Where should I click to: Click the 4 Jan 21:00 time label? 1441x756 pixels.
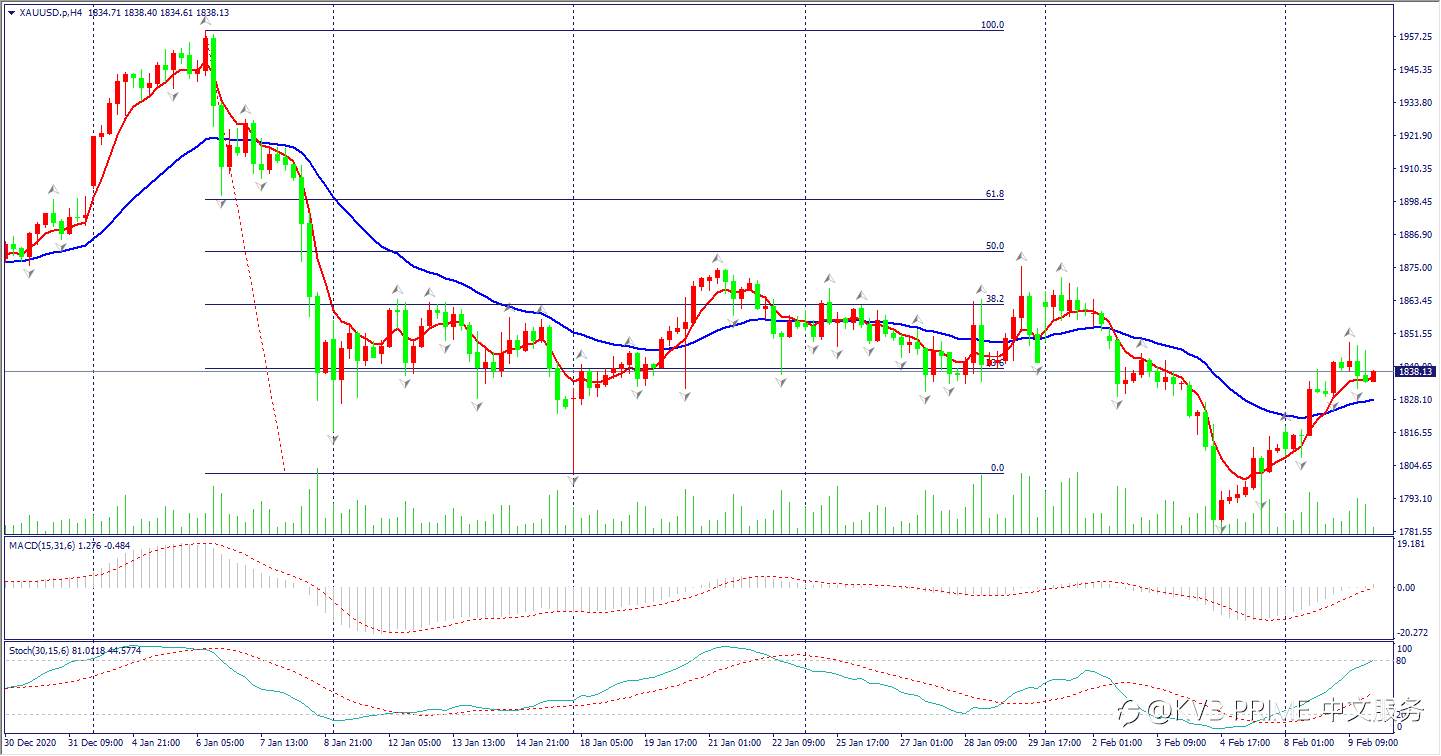click(154, 744)
